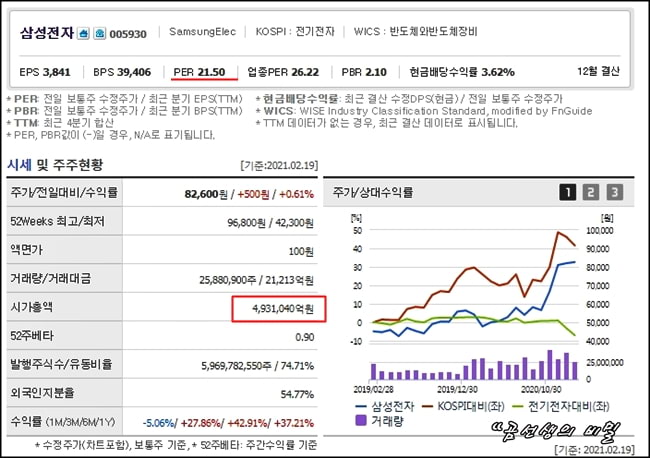Click the EPS 3,841 value
This screenshot has width=650, height=458.
[x=45, y=72]
